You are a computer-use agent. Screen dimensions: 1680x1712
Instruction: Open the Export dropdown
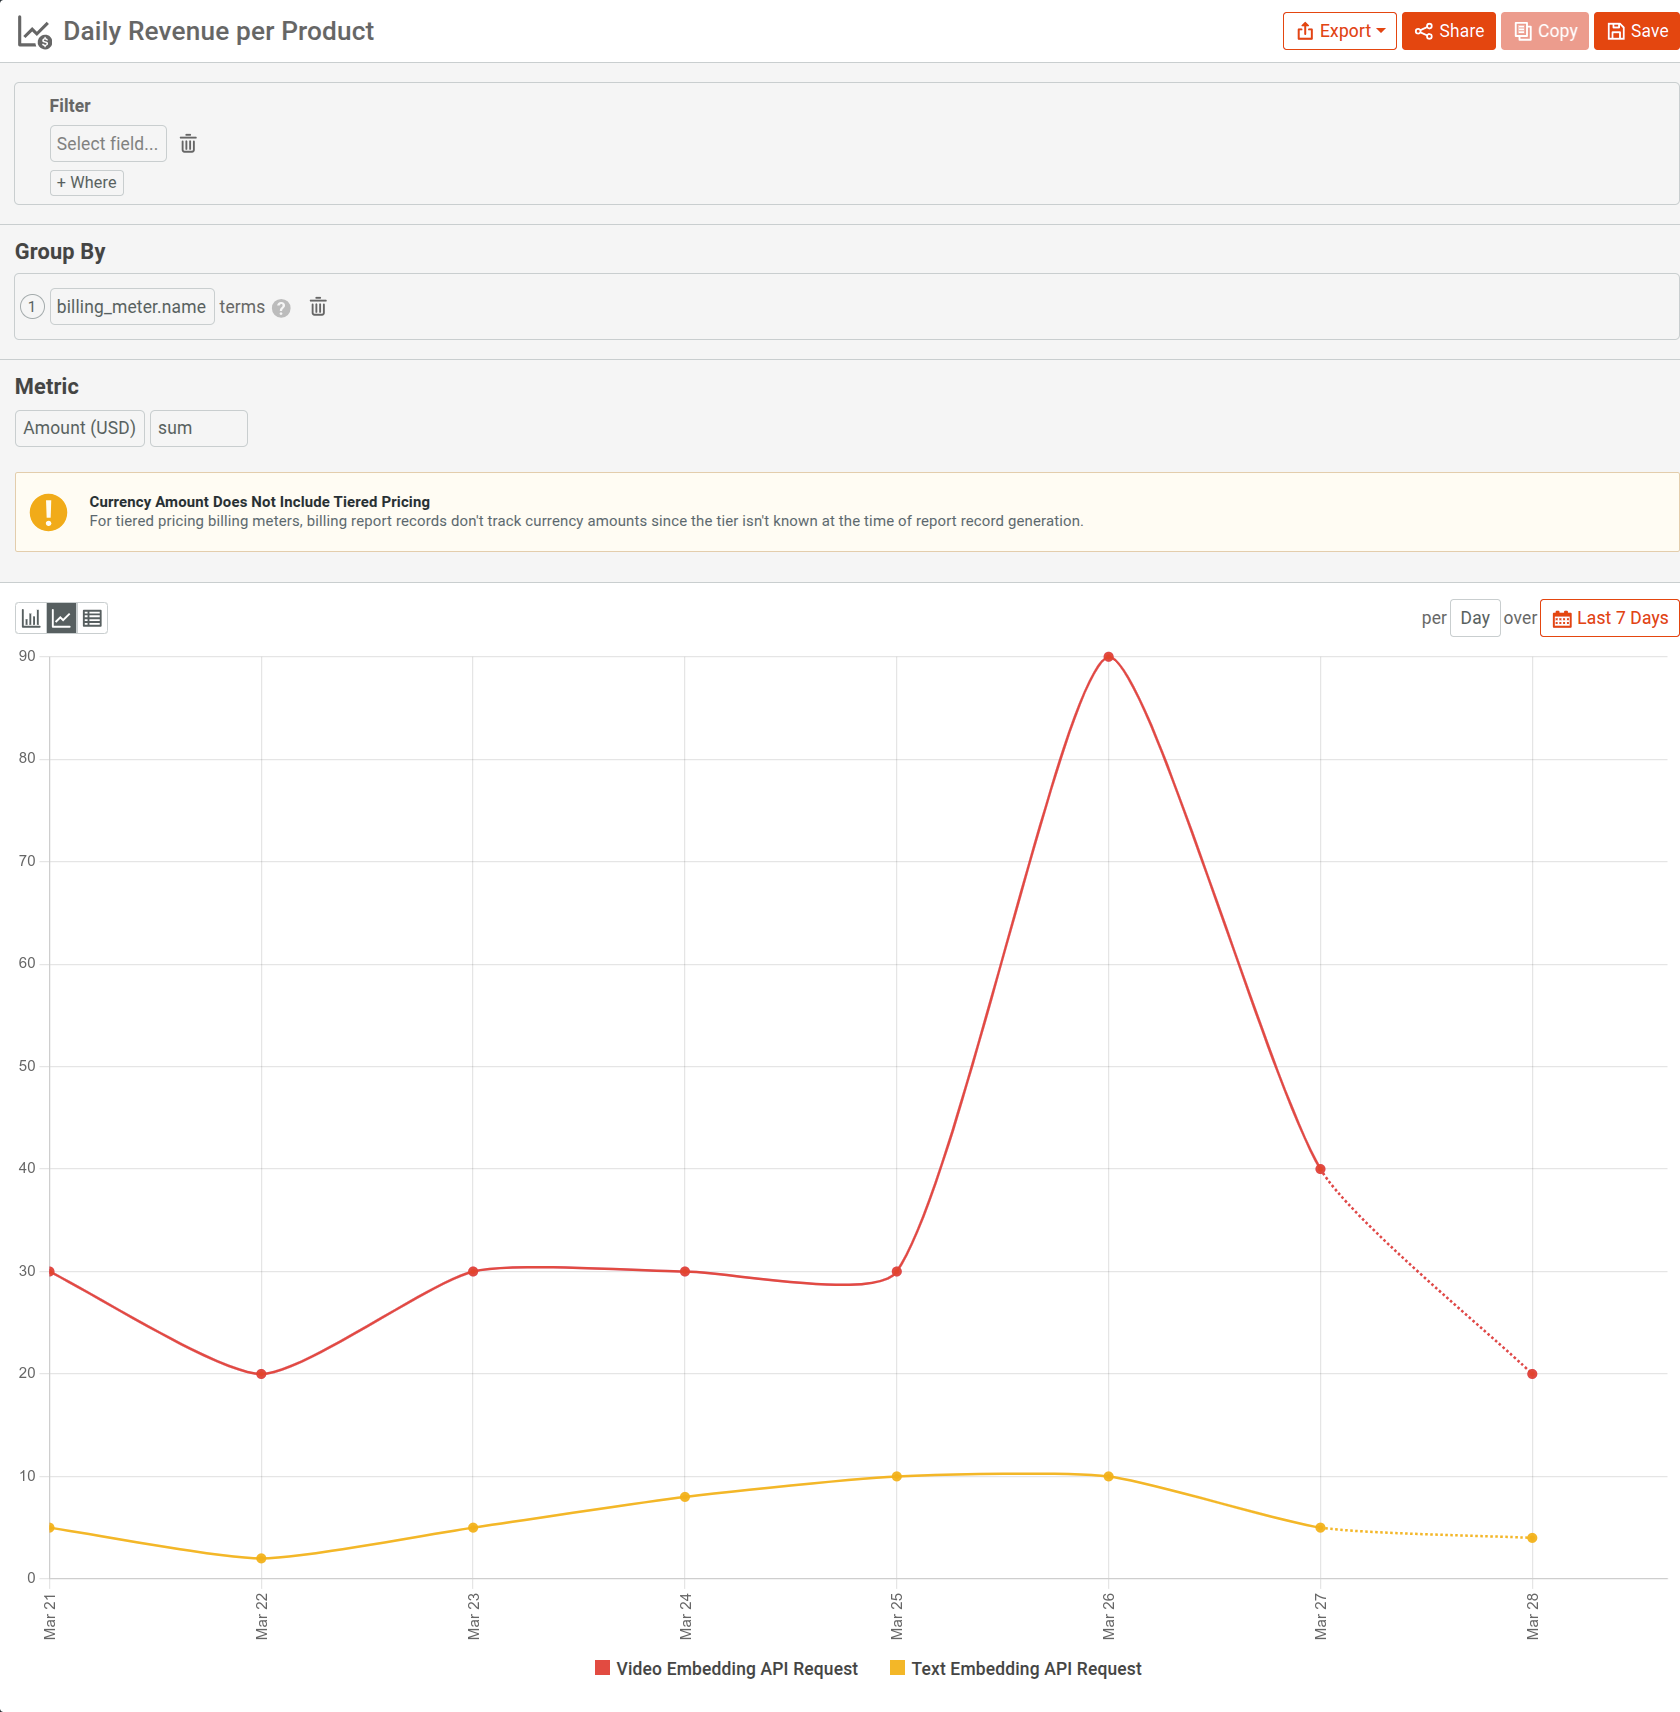coord(1339,30)
